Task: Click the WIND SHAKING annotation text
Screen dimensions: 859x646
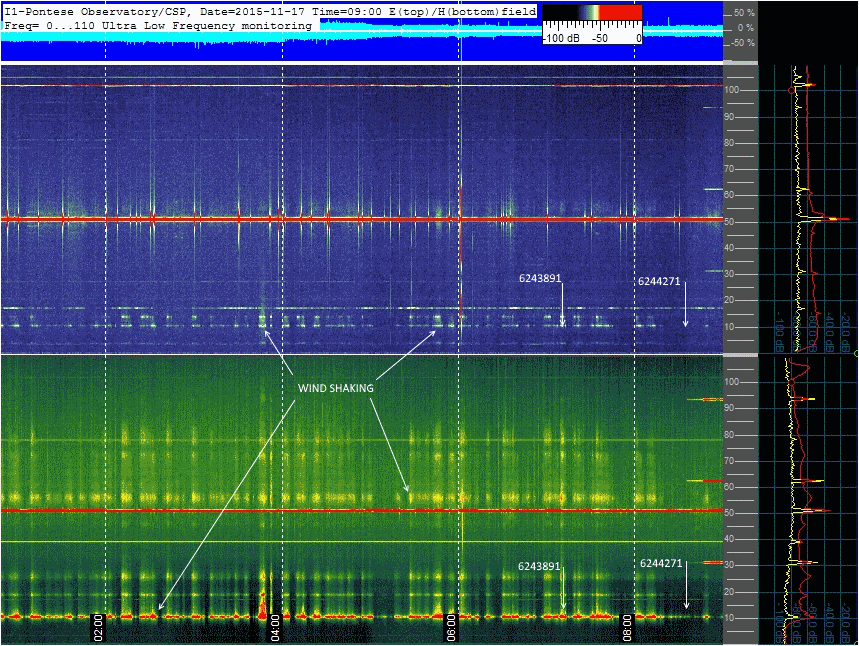Action: (337, 388)
